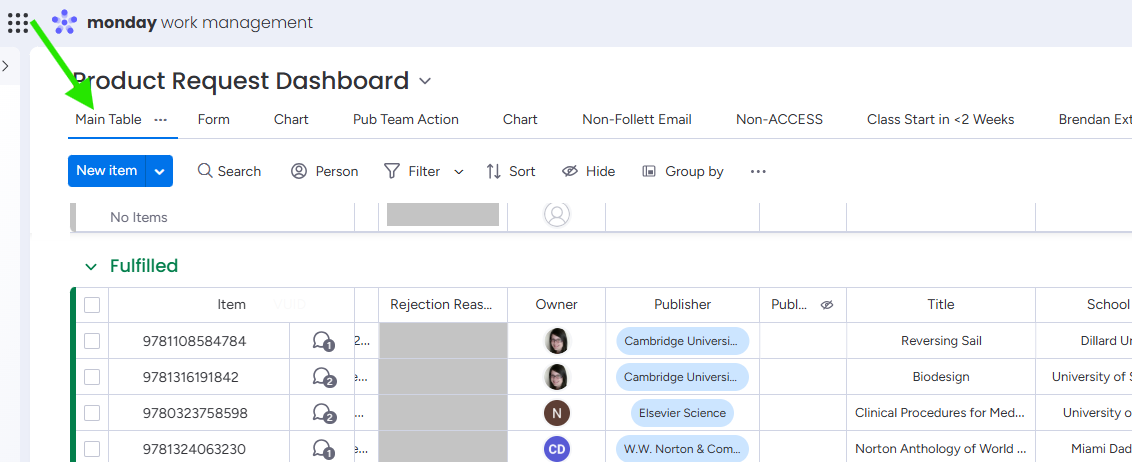
Task: Click the owner avatar labeled CD
Action: click(557, 449)
